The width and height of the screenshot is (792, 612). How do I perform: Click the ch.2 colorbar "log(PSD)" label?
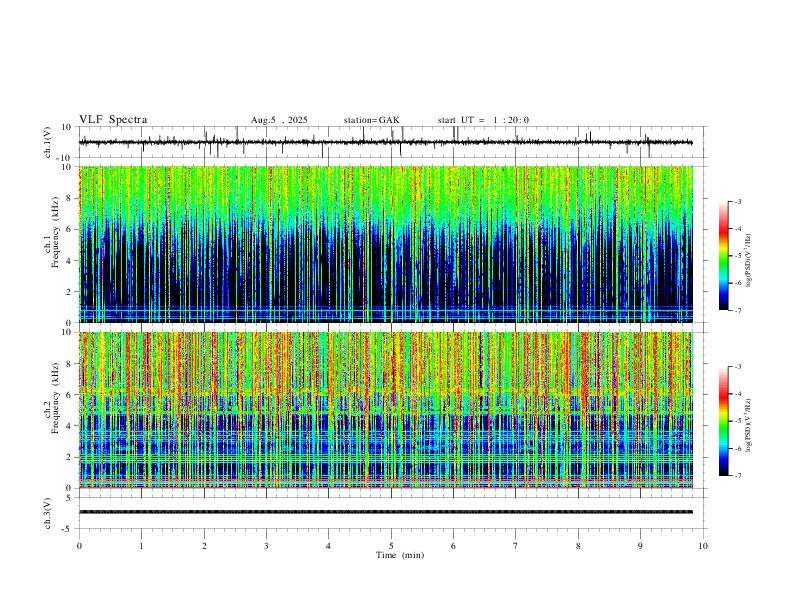click(x=749, y=425)
